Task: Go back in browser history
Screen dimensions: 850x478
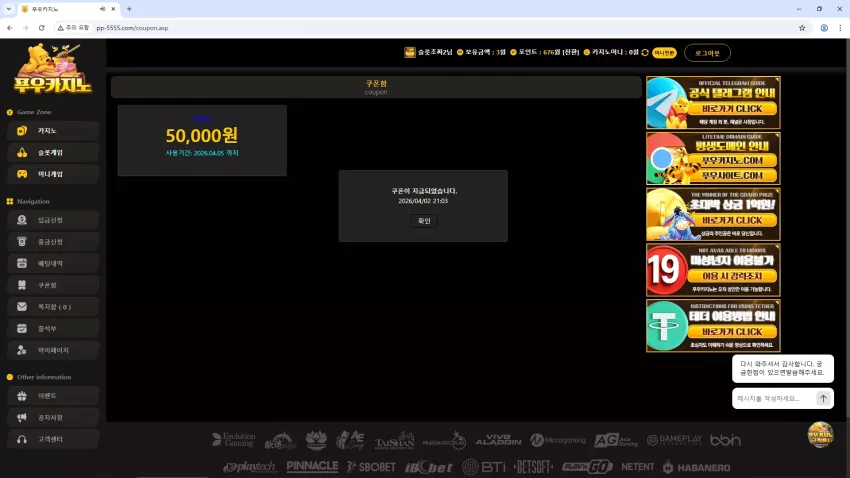Action: pos(10,28)
